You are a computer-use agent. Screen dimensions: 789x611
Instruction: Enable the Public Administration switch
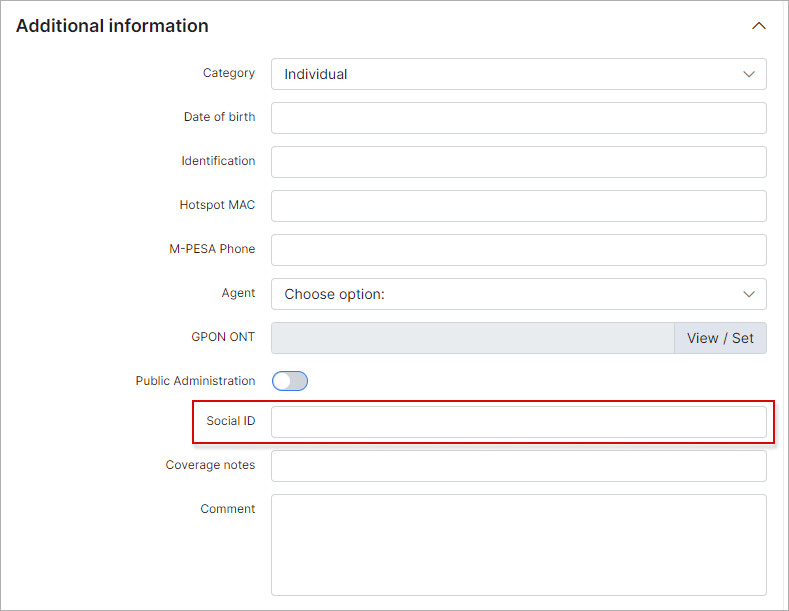point(290,381)
